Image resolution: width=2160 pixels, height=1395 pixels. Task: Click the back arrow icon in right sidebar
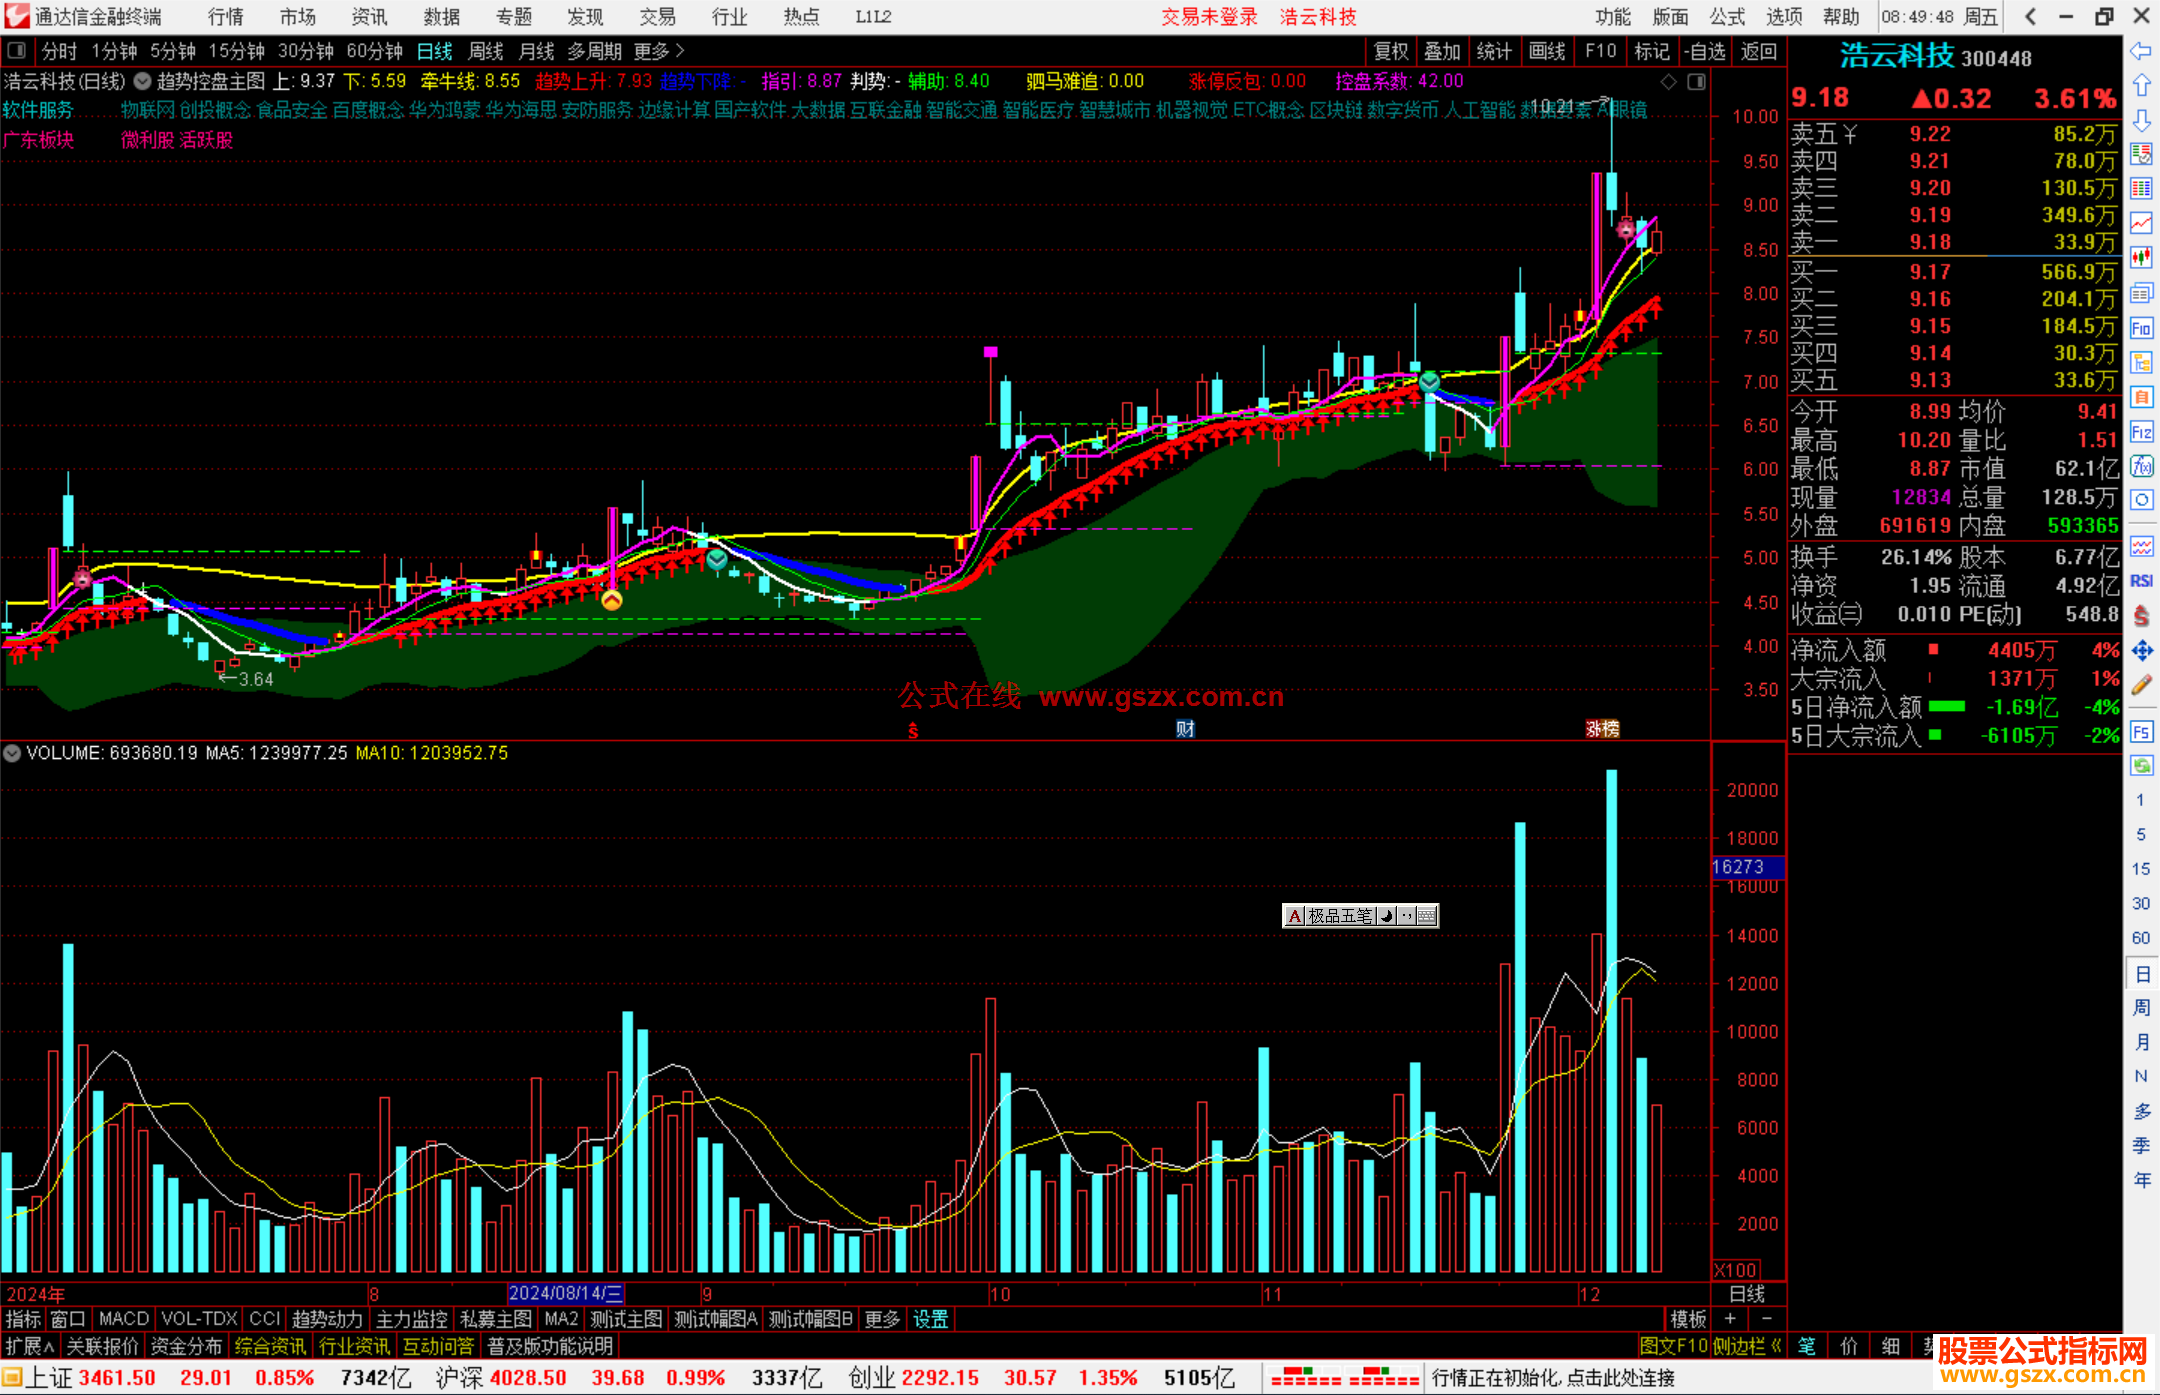[2141, 51]
